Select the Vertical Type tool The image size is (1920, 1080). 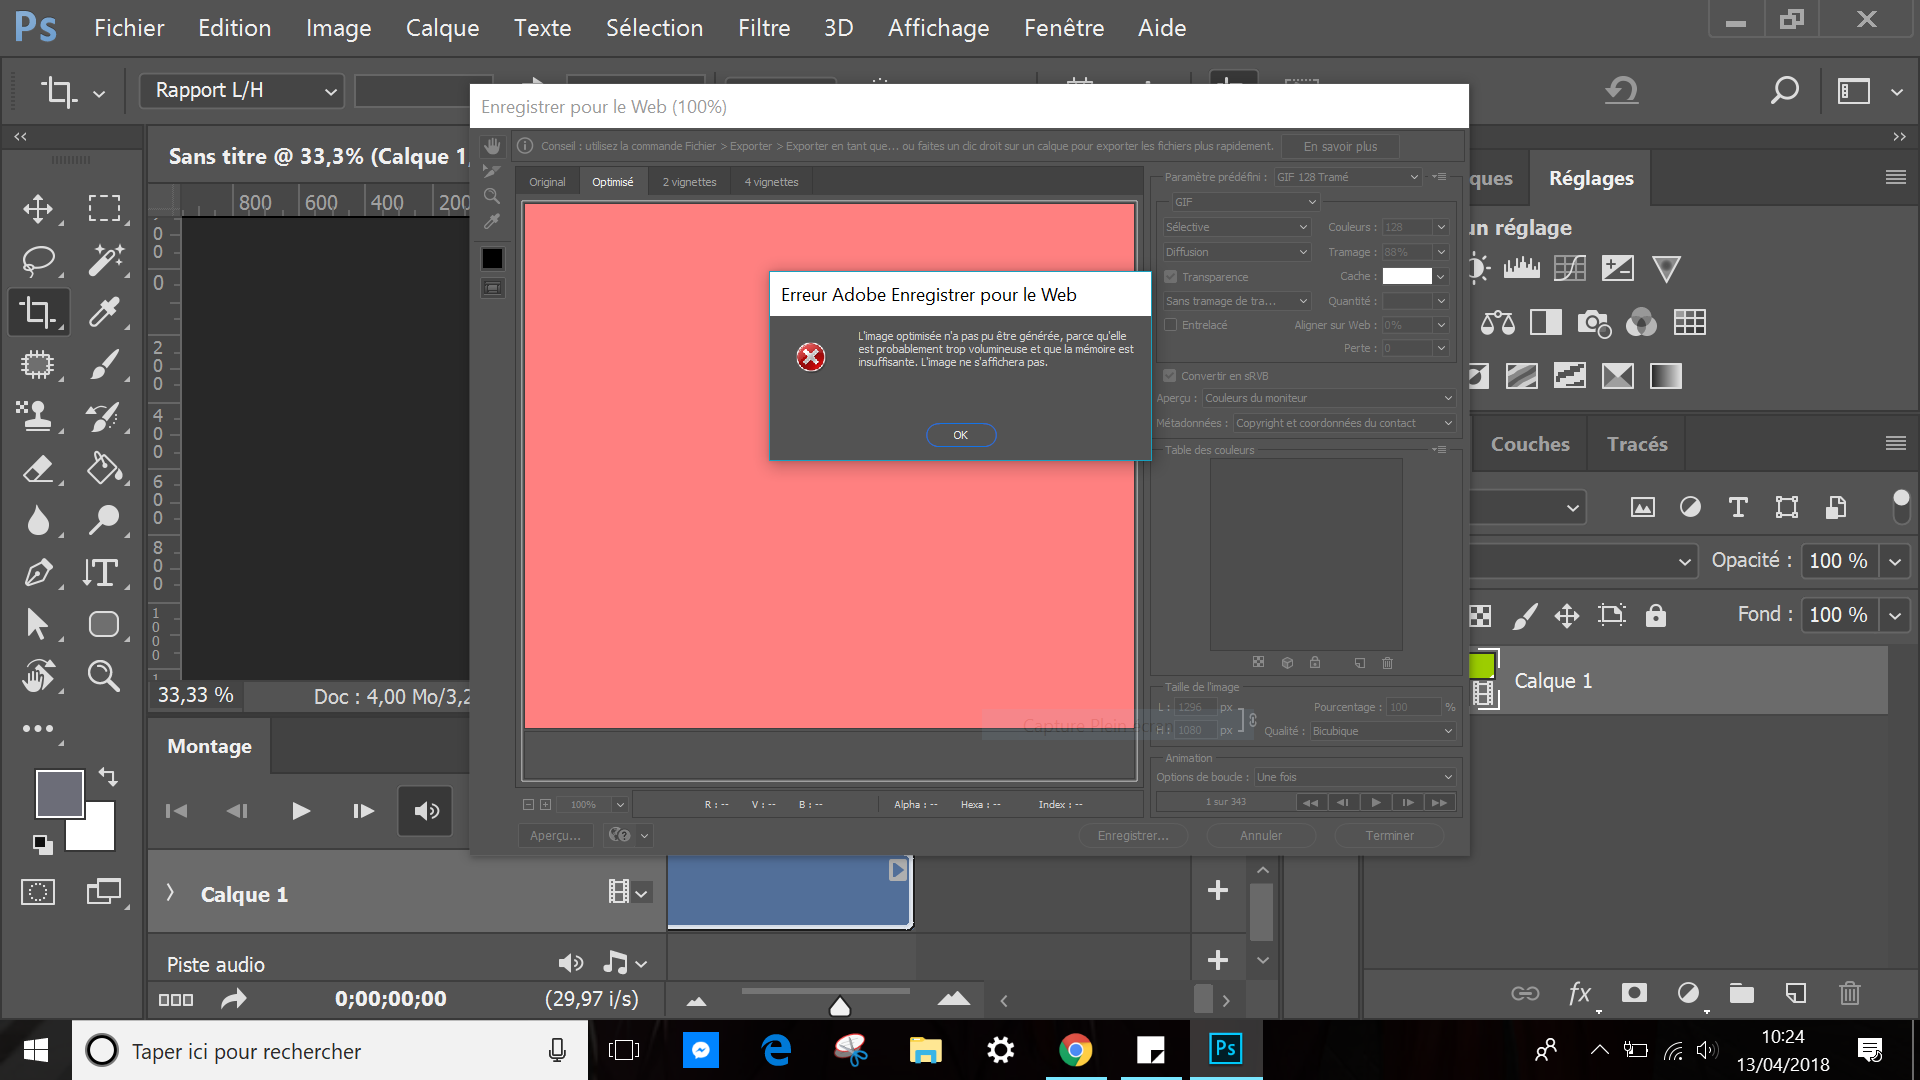click(102, 573)
